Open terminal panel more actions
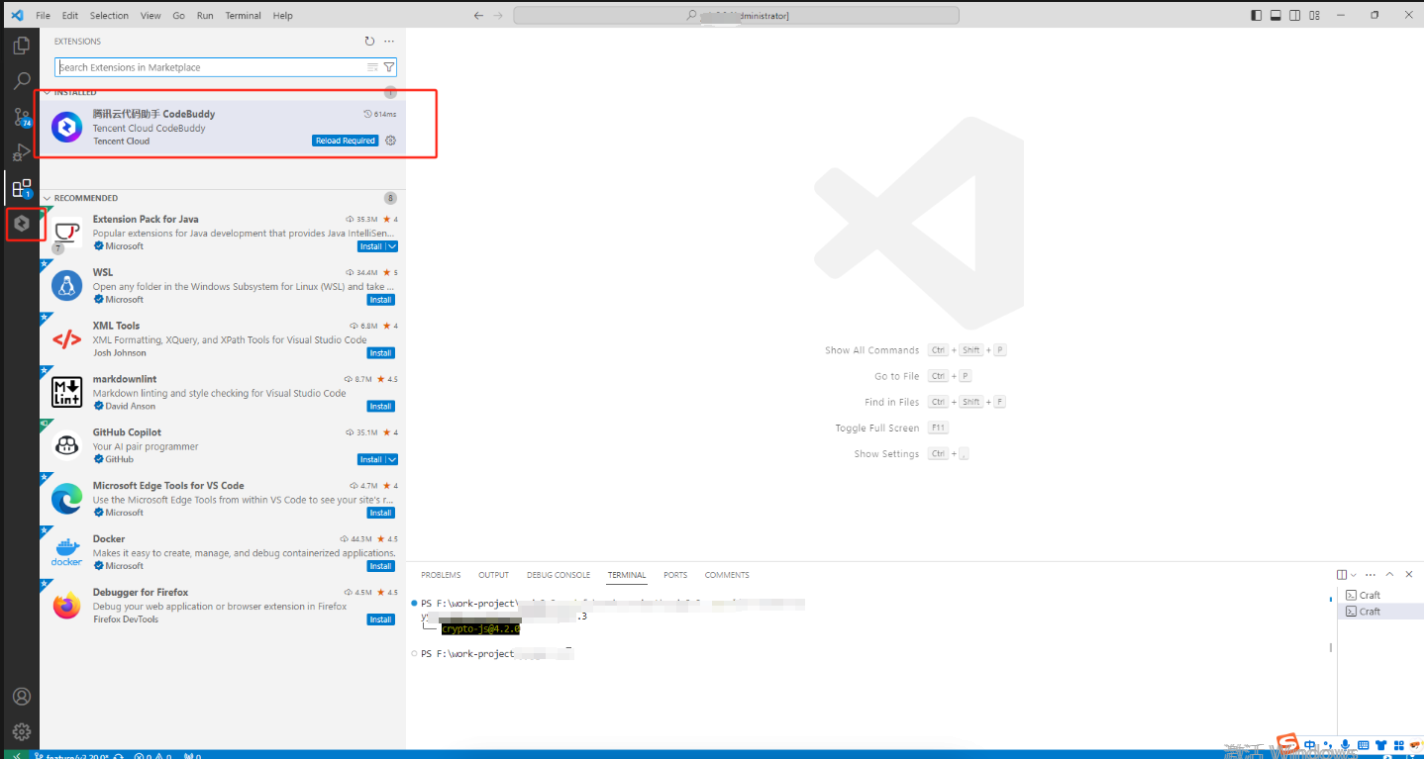 pyautogui.click(x=1370, y=575)
